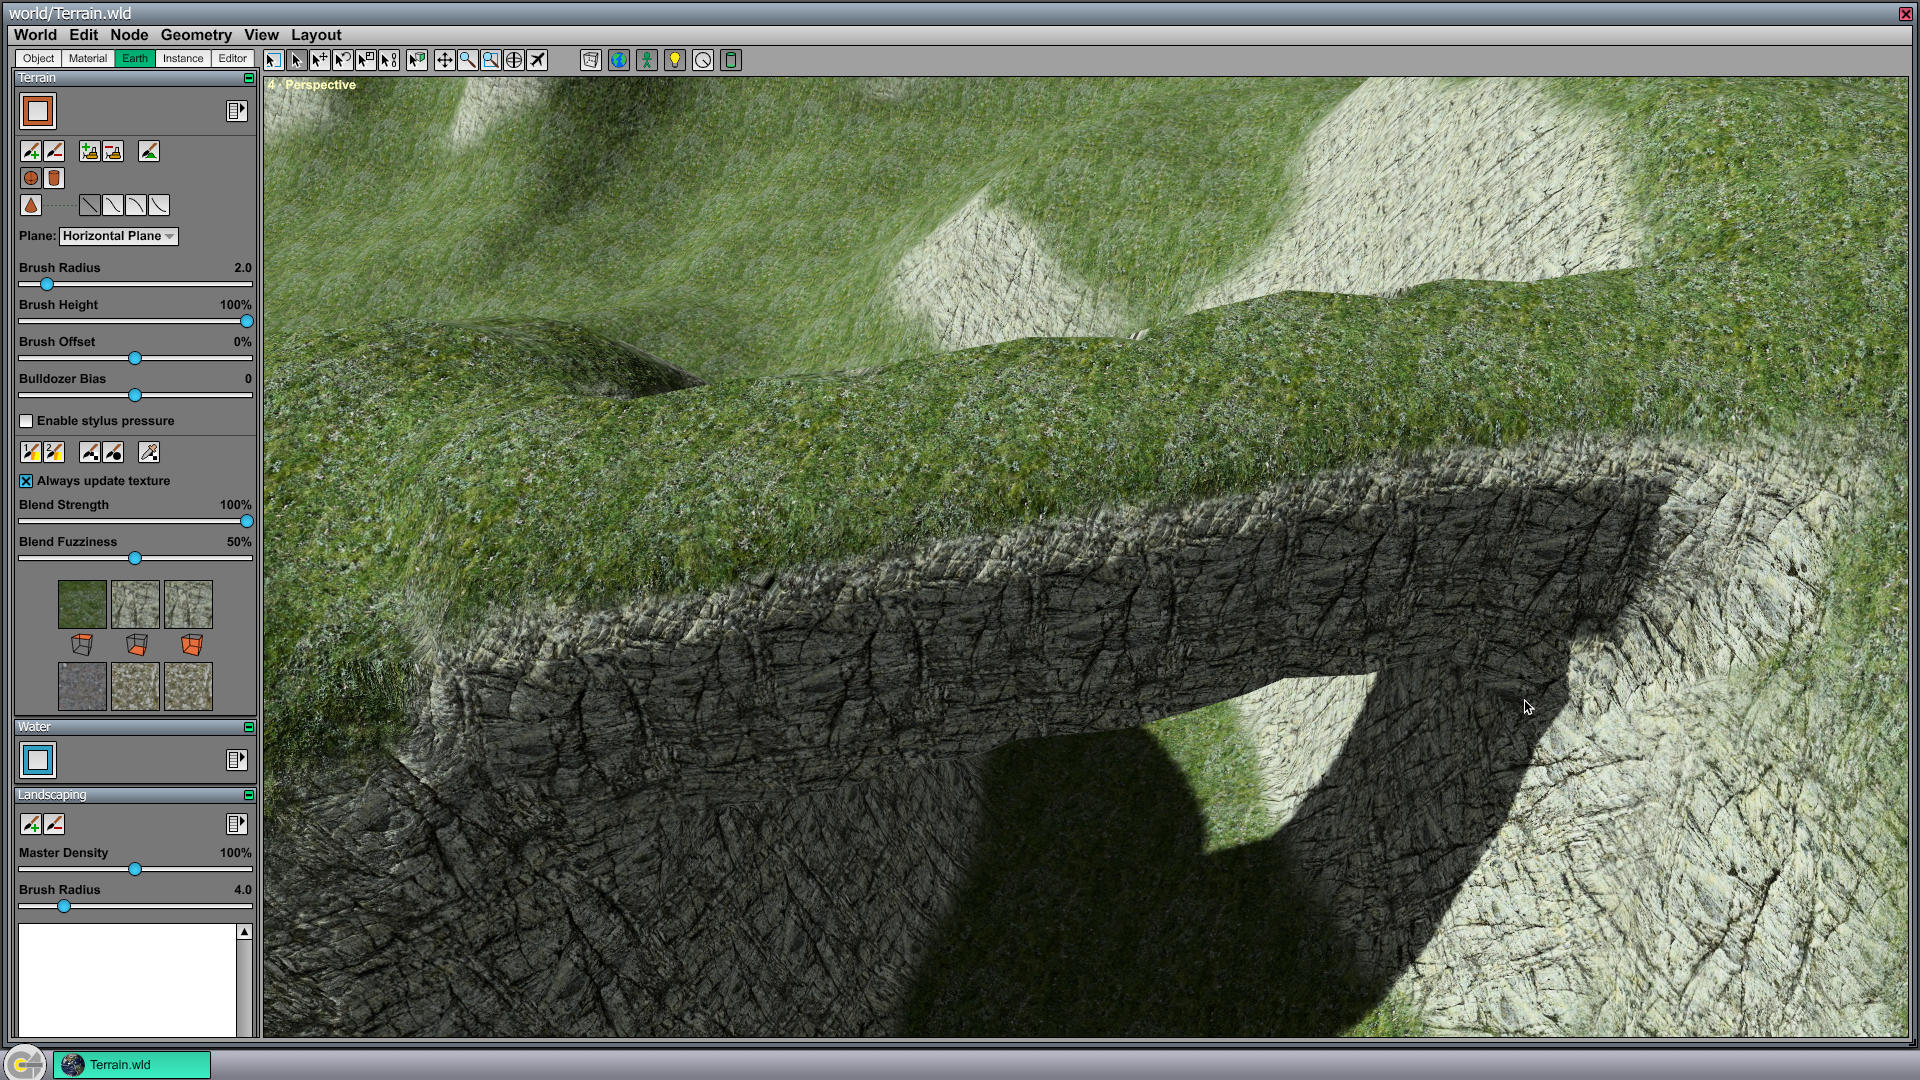
Task: Pick the additive bulldozer tool
Action: pos(89,151)
